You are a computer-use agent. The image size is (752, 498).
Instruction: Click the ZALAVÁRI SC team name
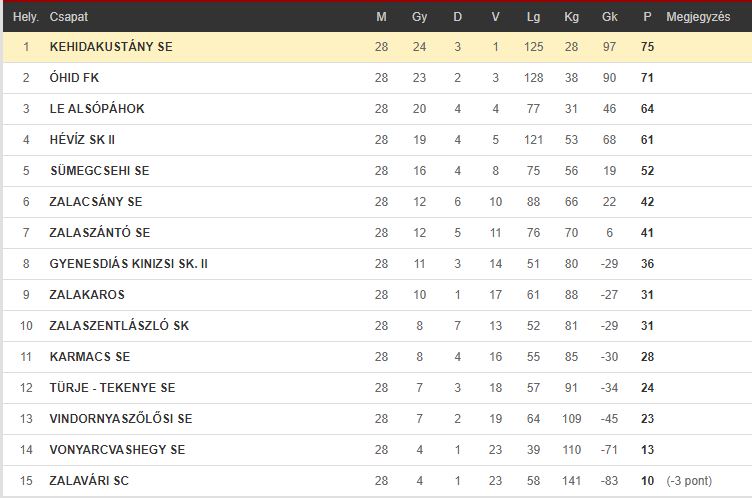point(89,481)
